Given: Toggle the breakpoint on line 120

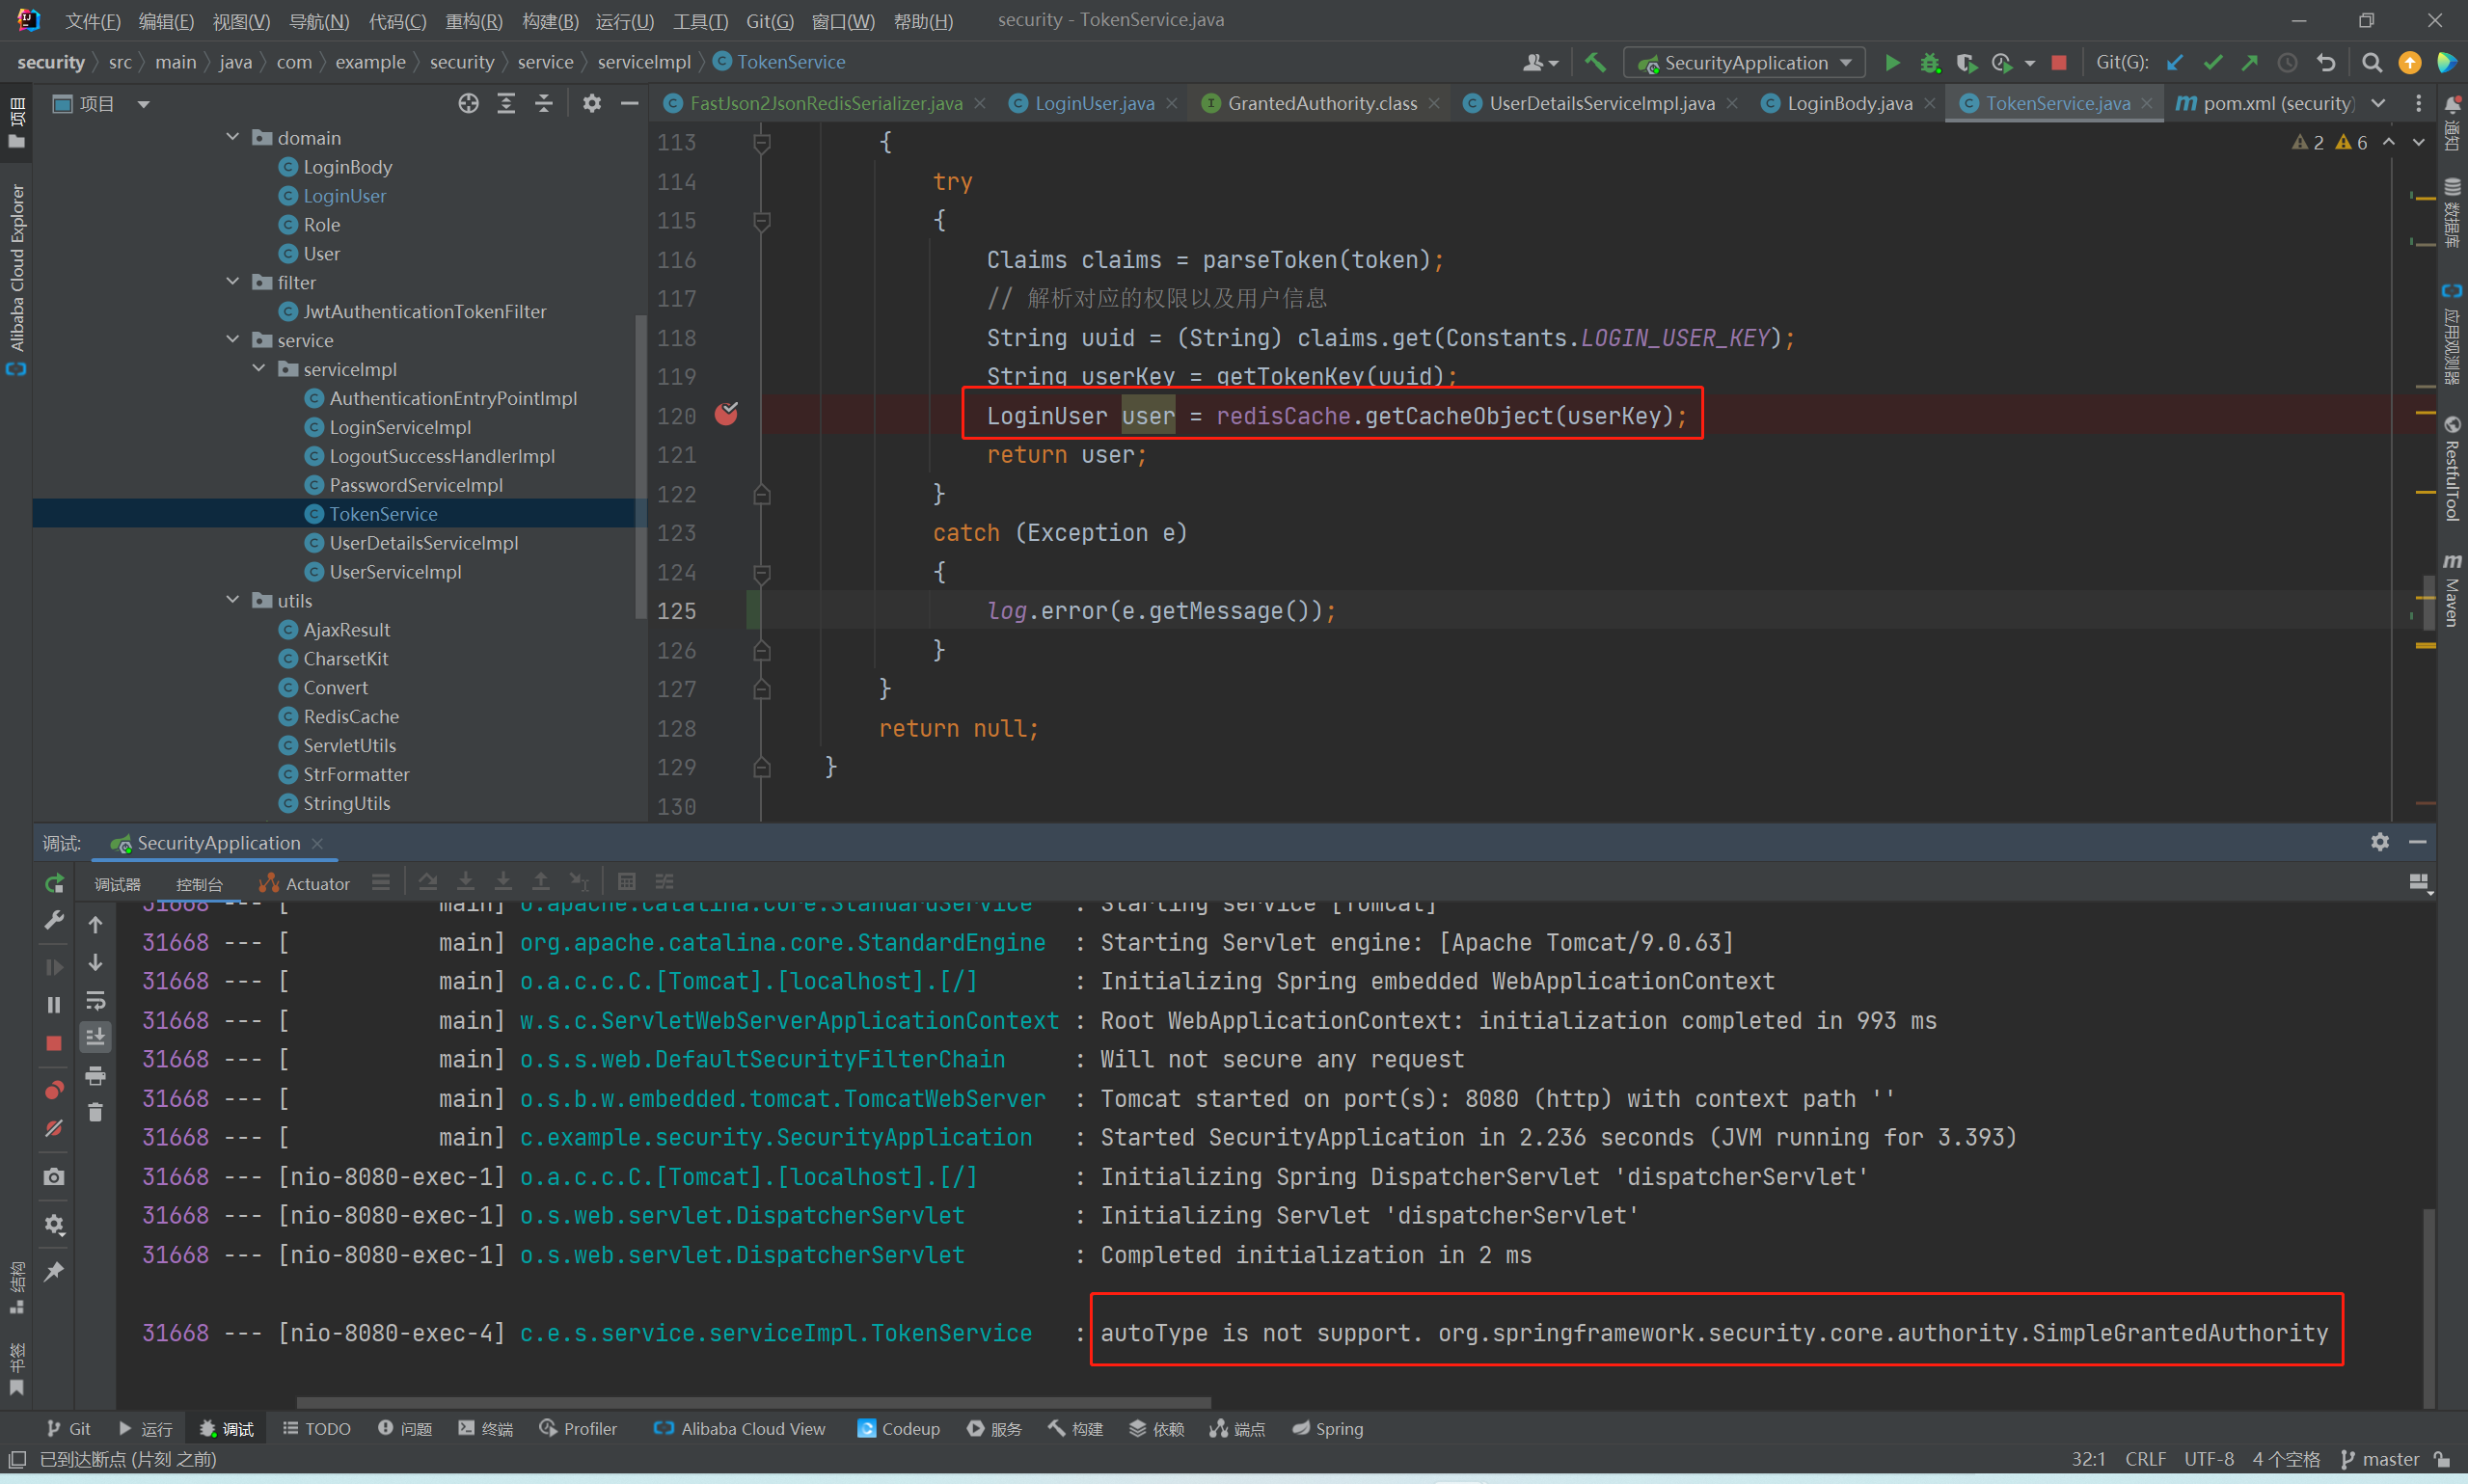Looking at the screenshot, I should [726, 414].
